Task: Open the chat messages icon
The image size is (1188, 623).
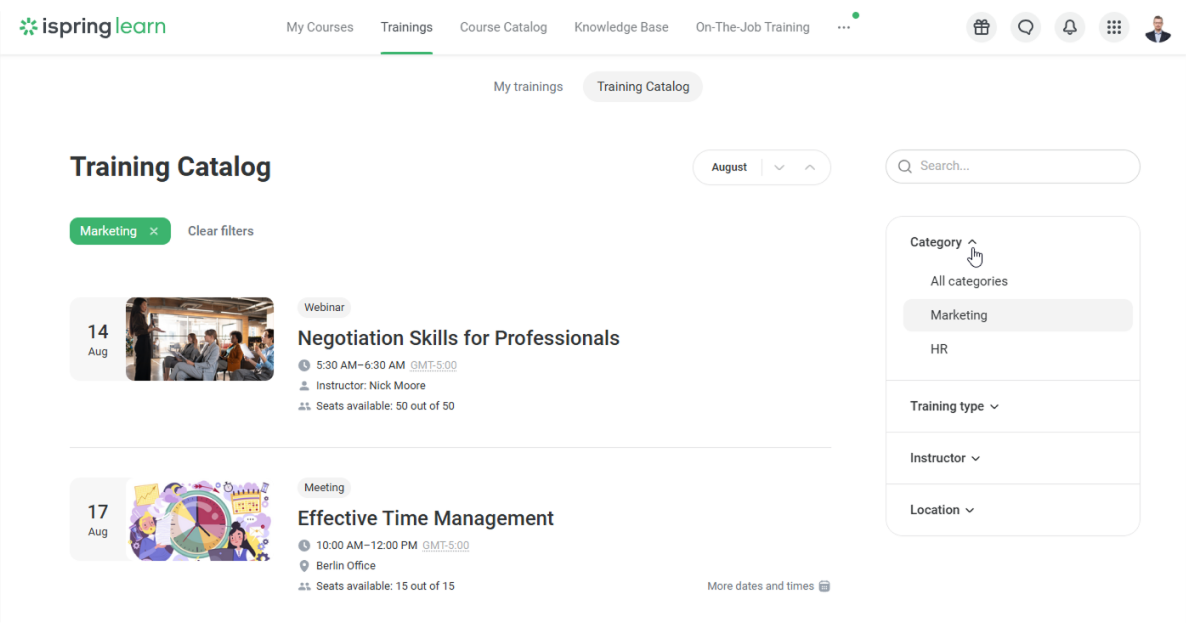Action: (x=1025, y=28)
